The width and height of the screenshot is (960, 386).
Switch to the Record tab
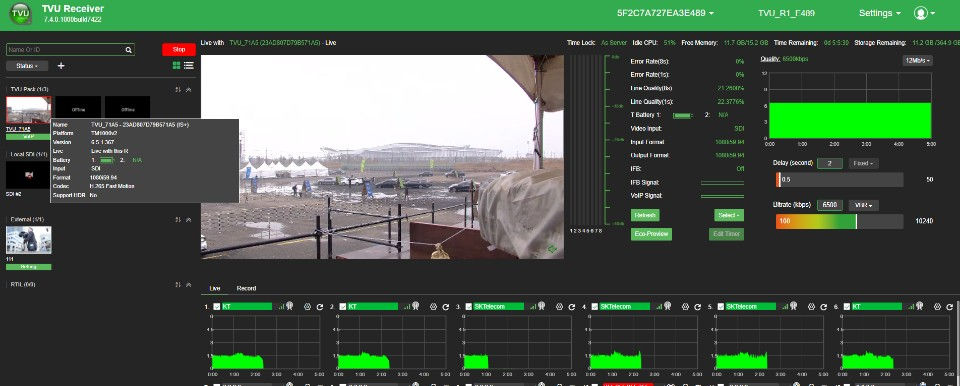246,288
